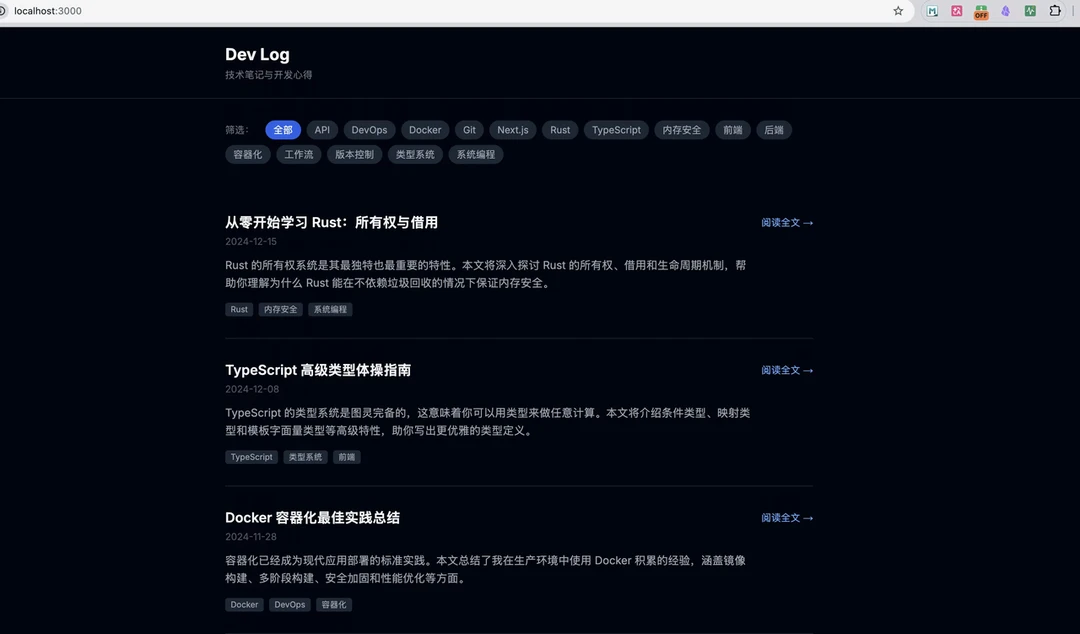Select the 版本控制 filter chip
Viewport: 1080px width, 634px height.
[355, 154]
